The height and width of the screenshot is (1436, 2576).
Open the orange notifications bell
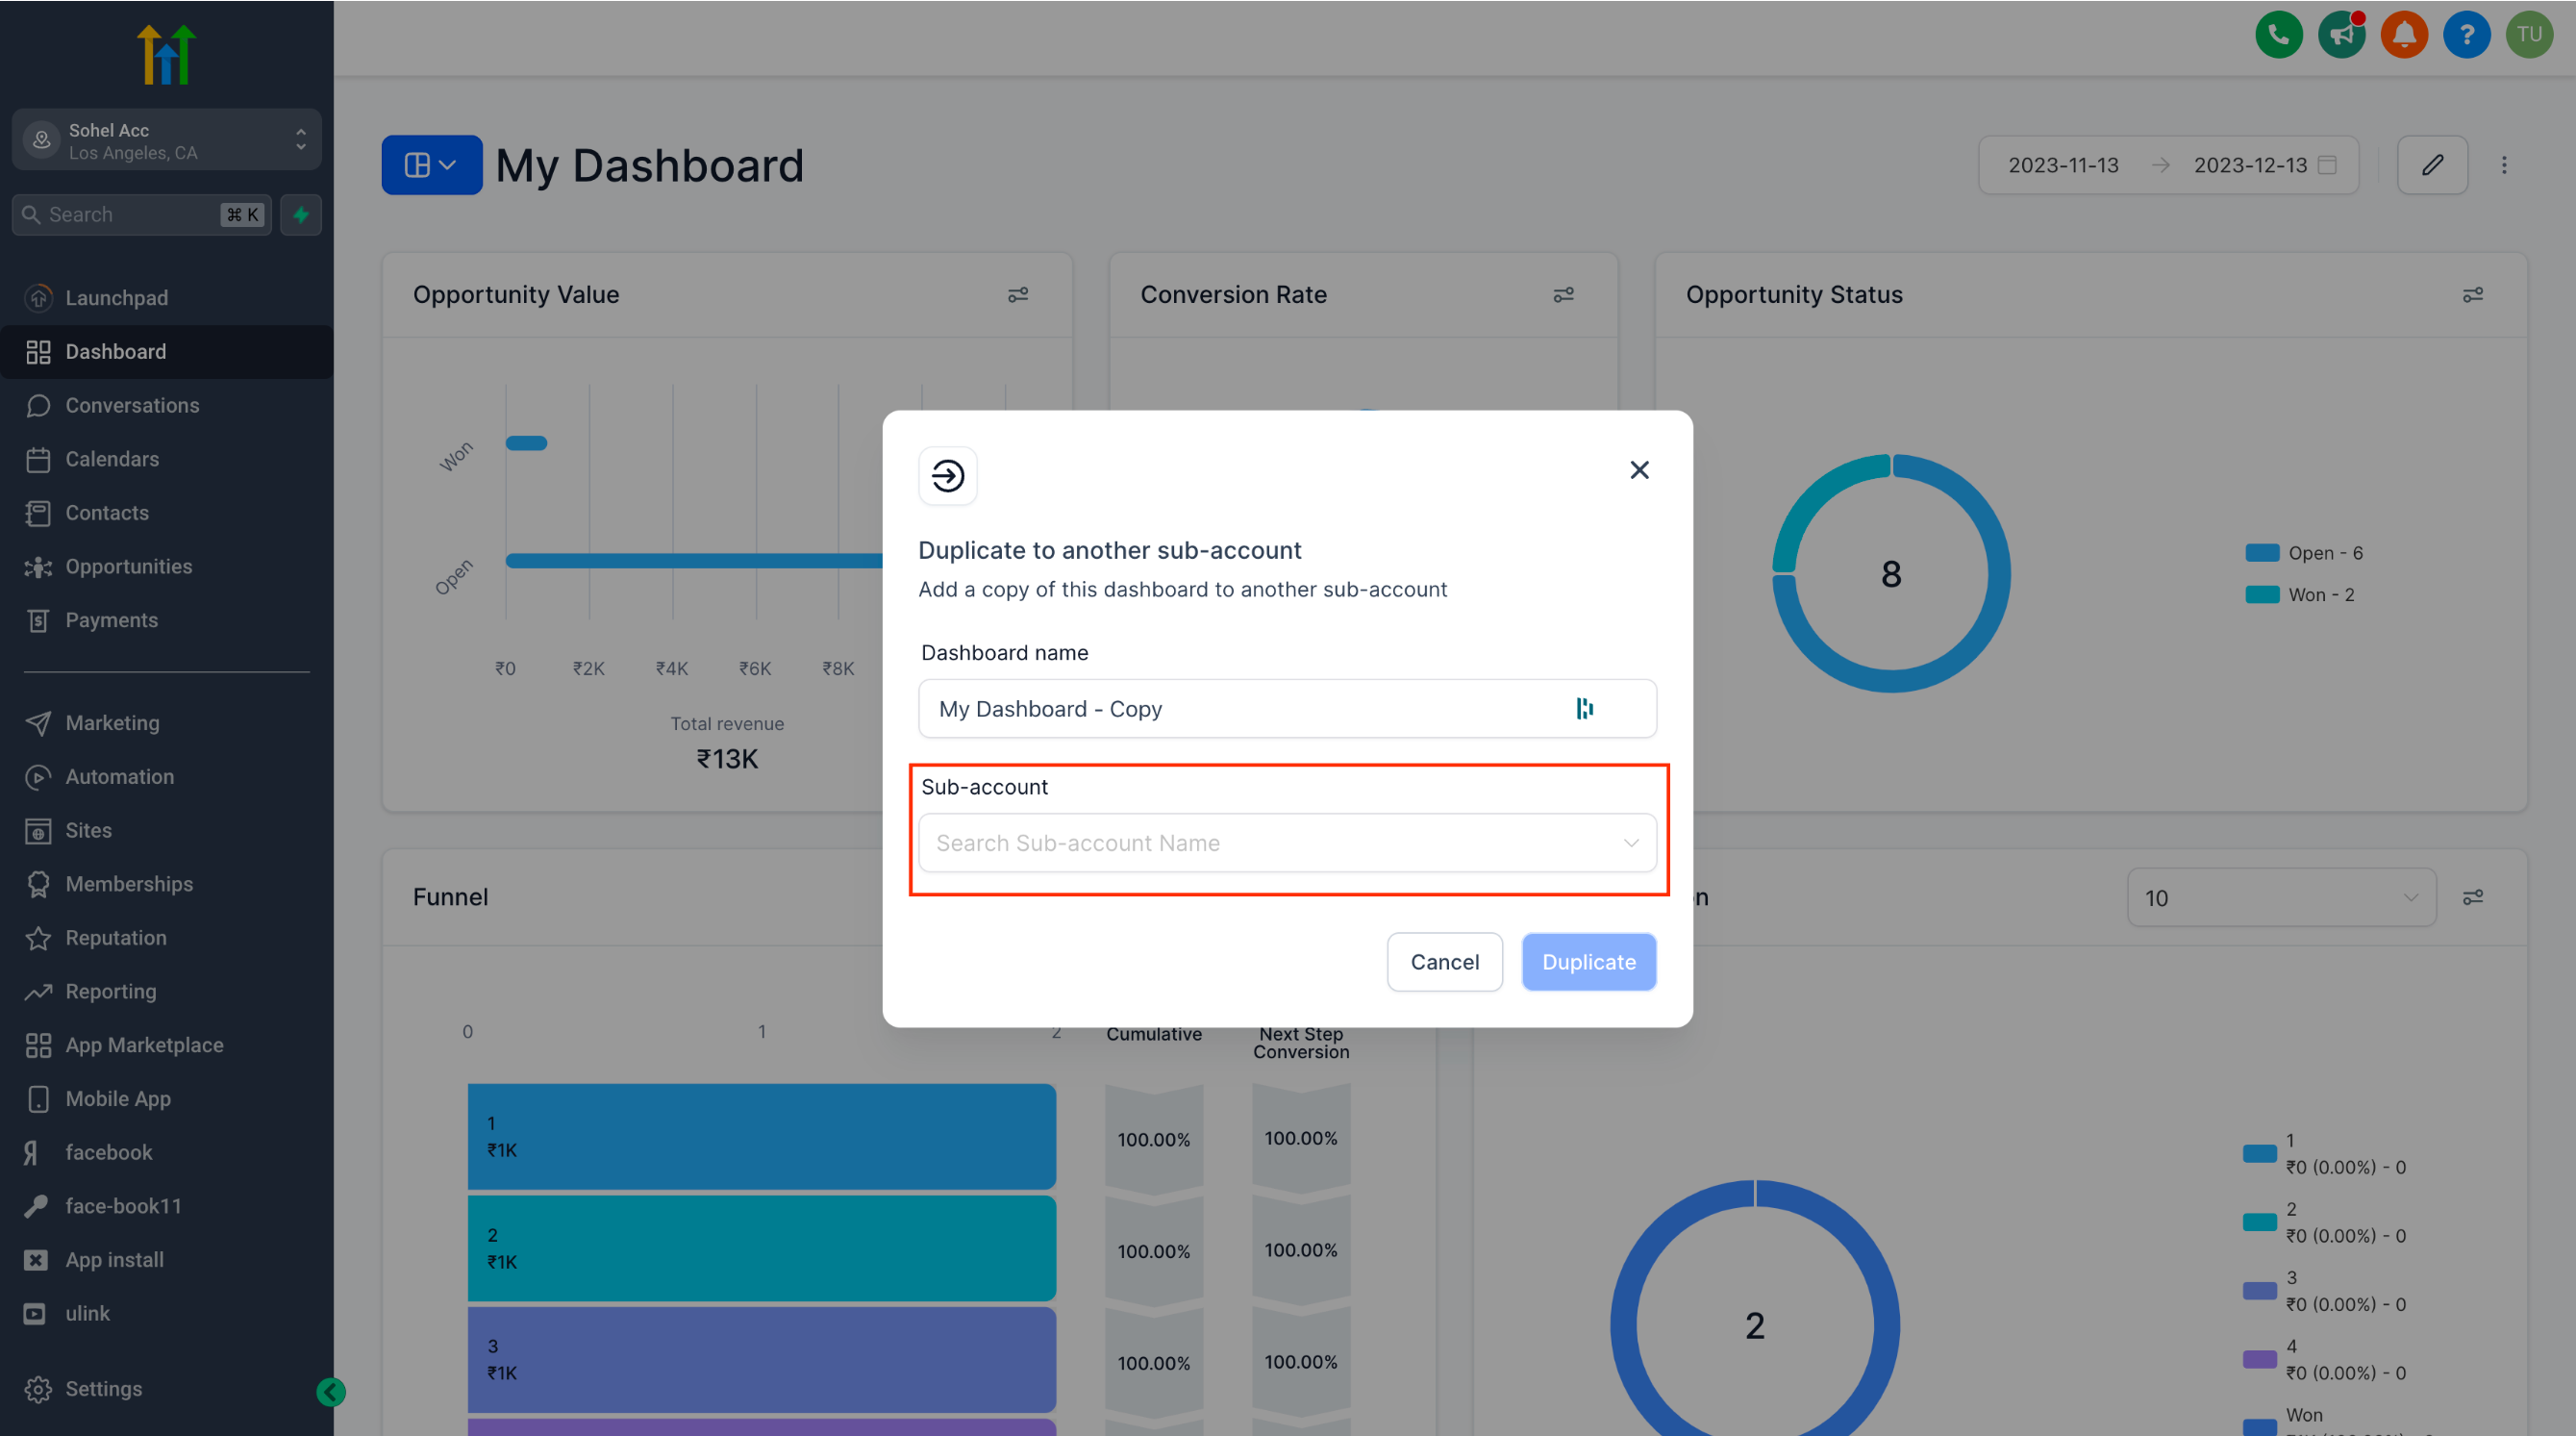point(2404,35)
